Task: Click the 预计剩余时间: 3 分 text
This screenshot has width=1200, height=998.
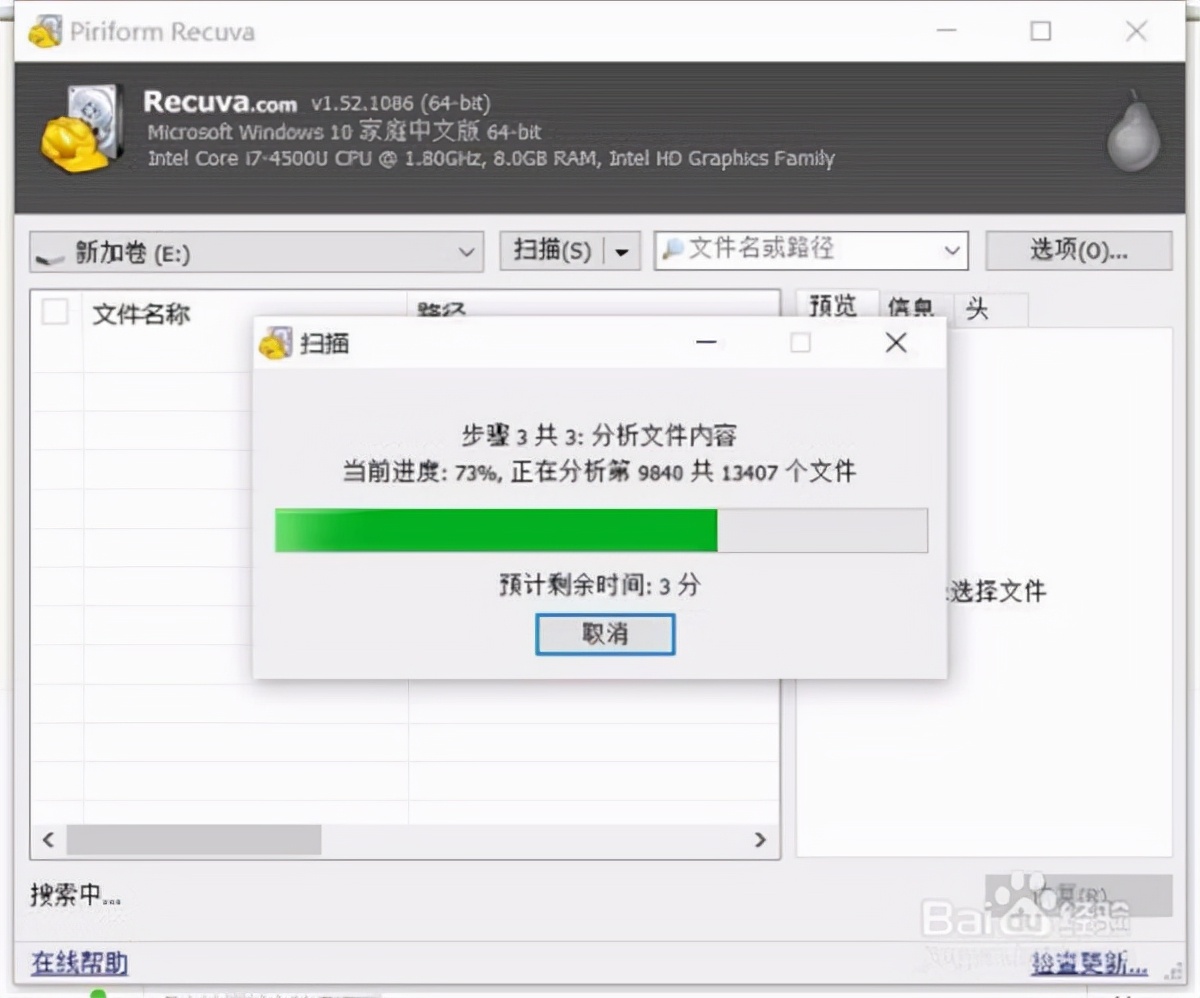Action: click(x=599, y=585)
